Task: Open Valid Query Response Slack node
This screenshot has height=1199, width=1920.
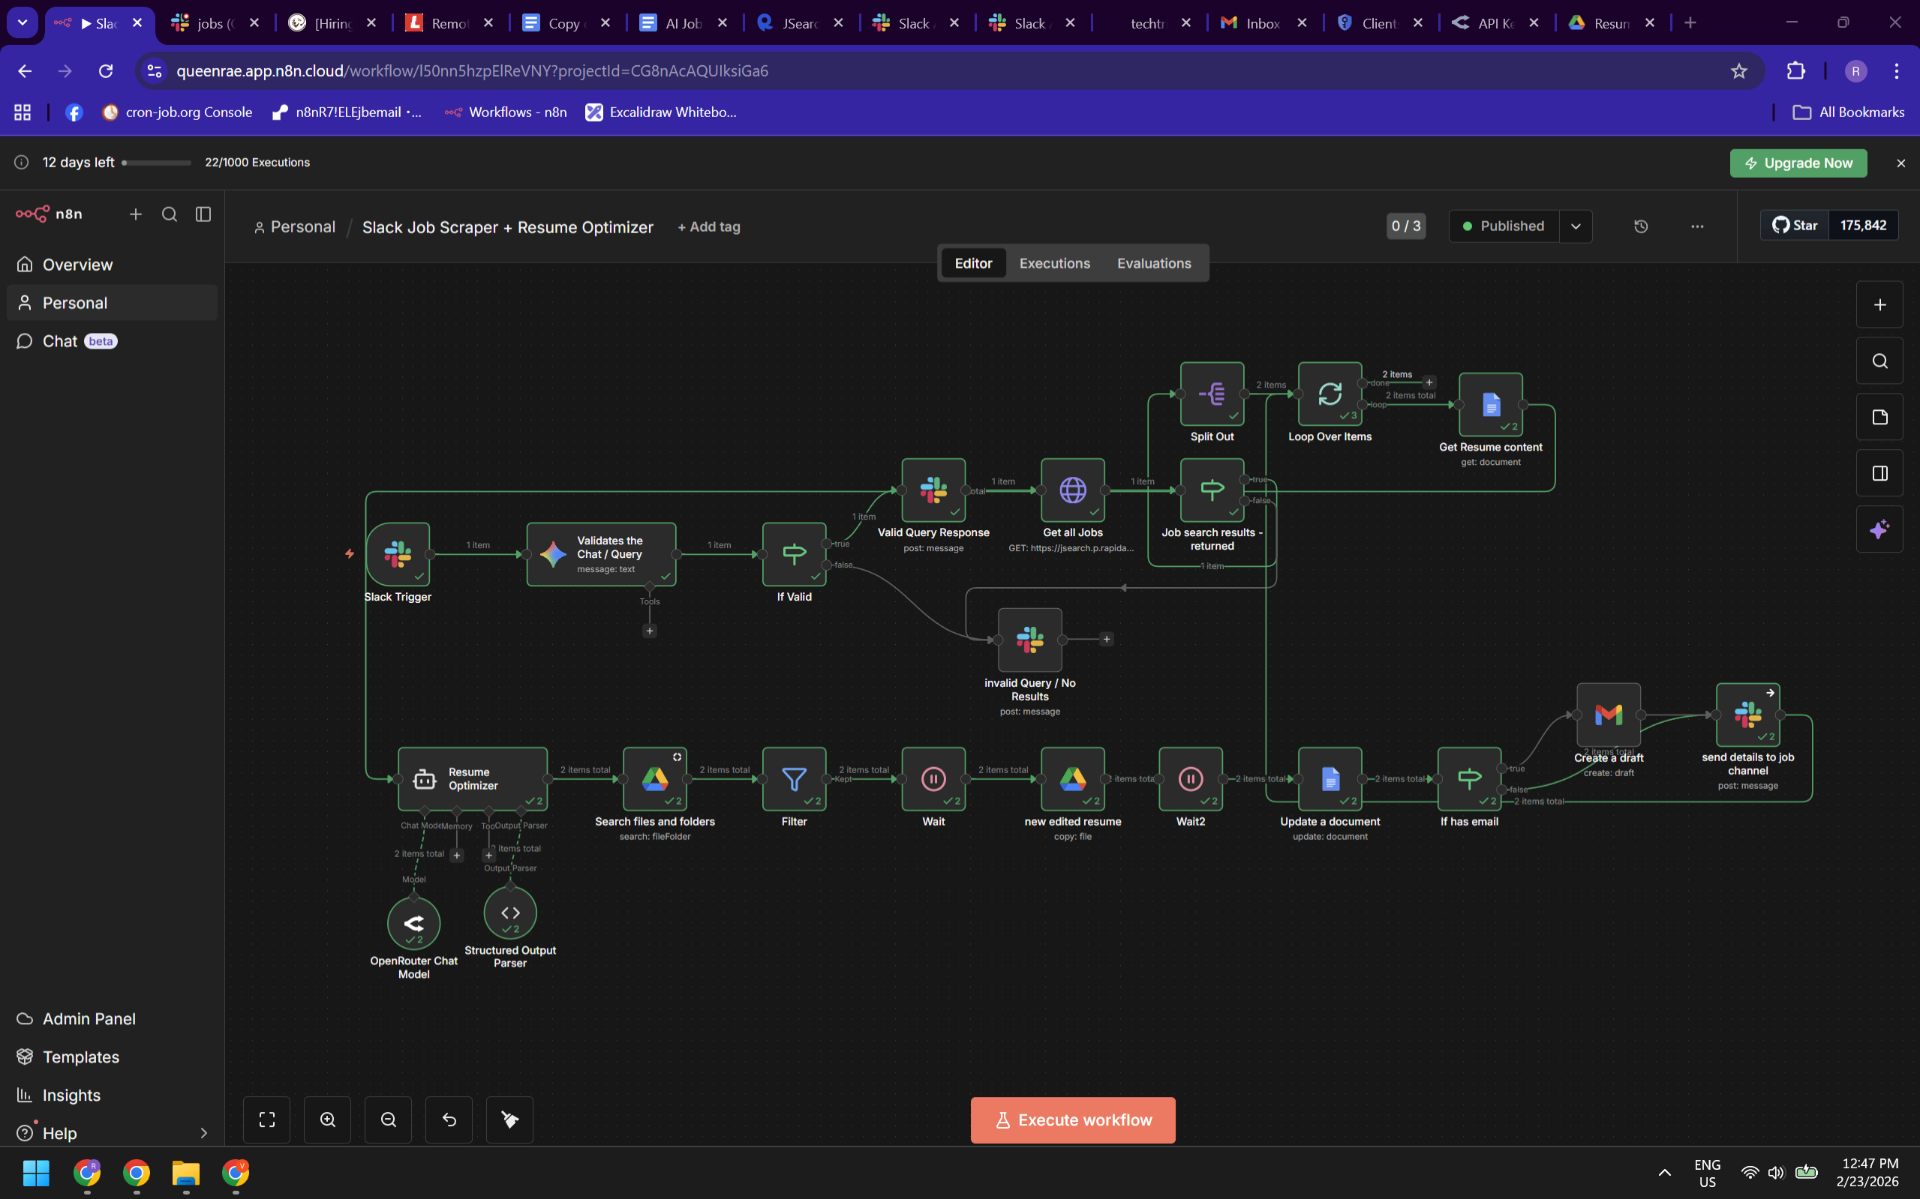Action: pyautogui.click(x=933, y=490)
